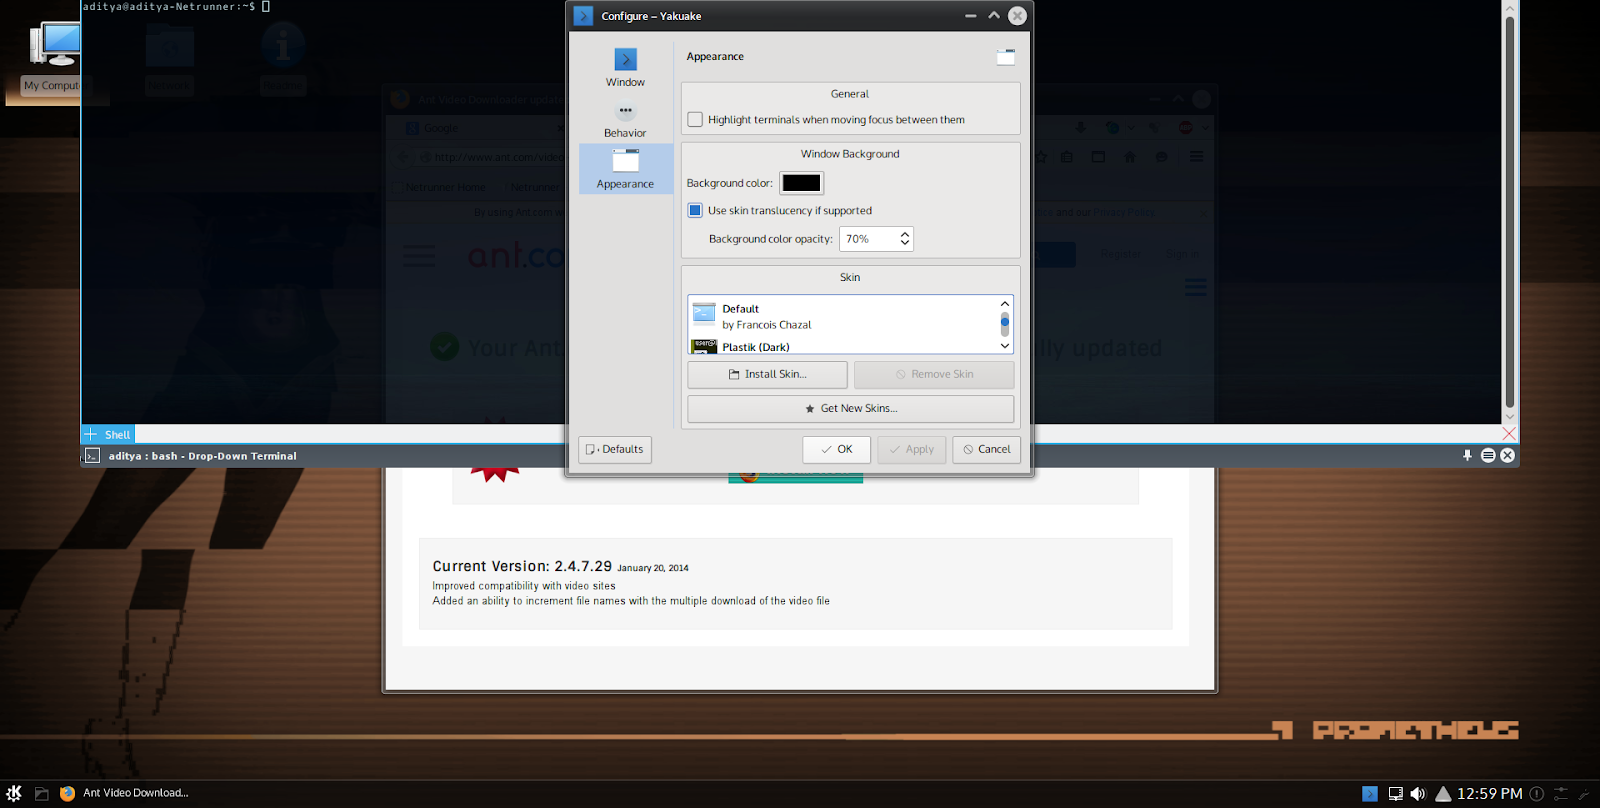Show hidden tray icons arrow
This screenshot has width=1600, height=808.
tap(1443, 794)
